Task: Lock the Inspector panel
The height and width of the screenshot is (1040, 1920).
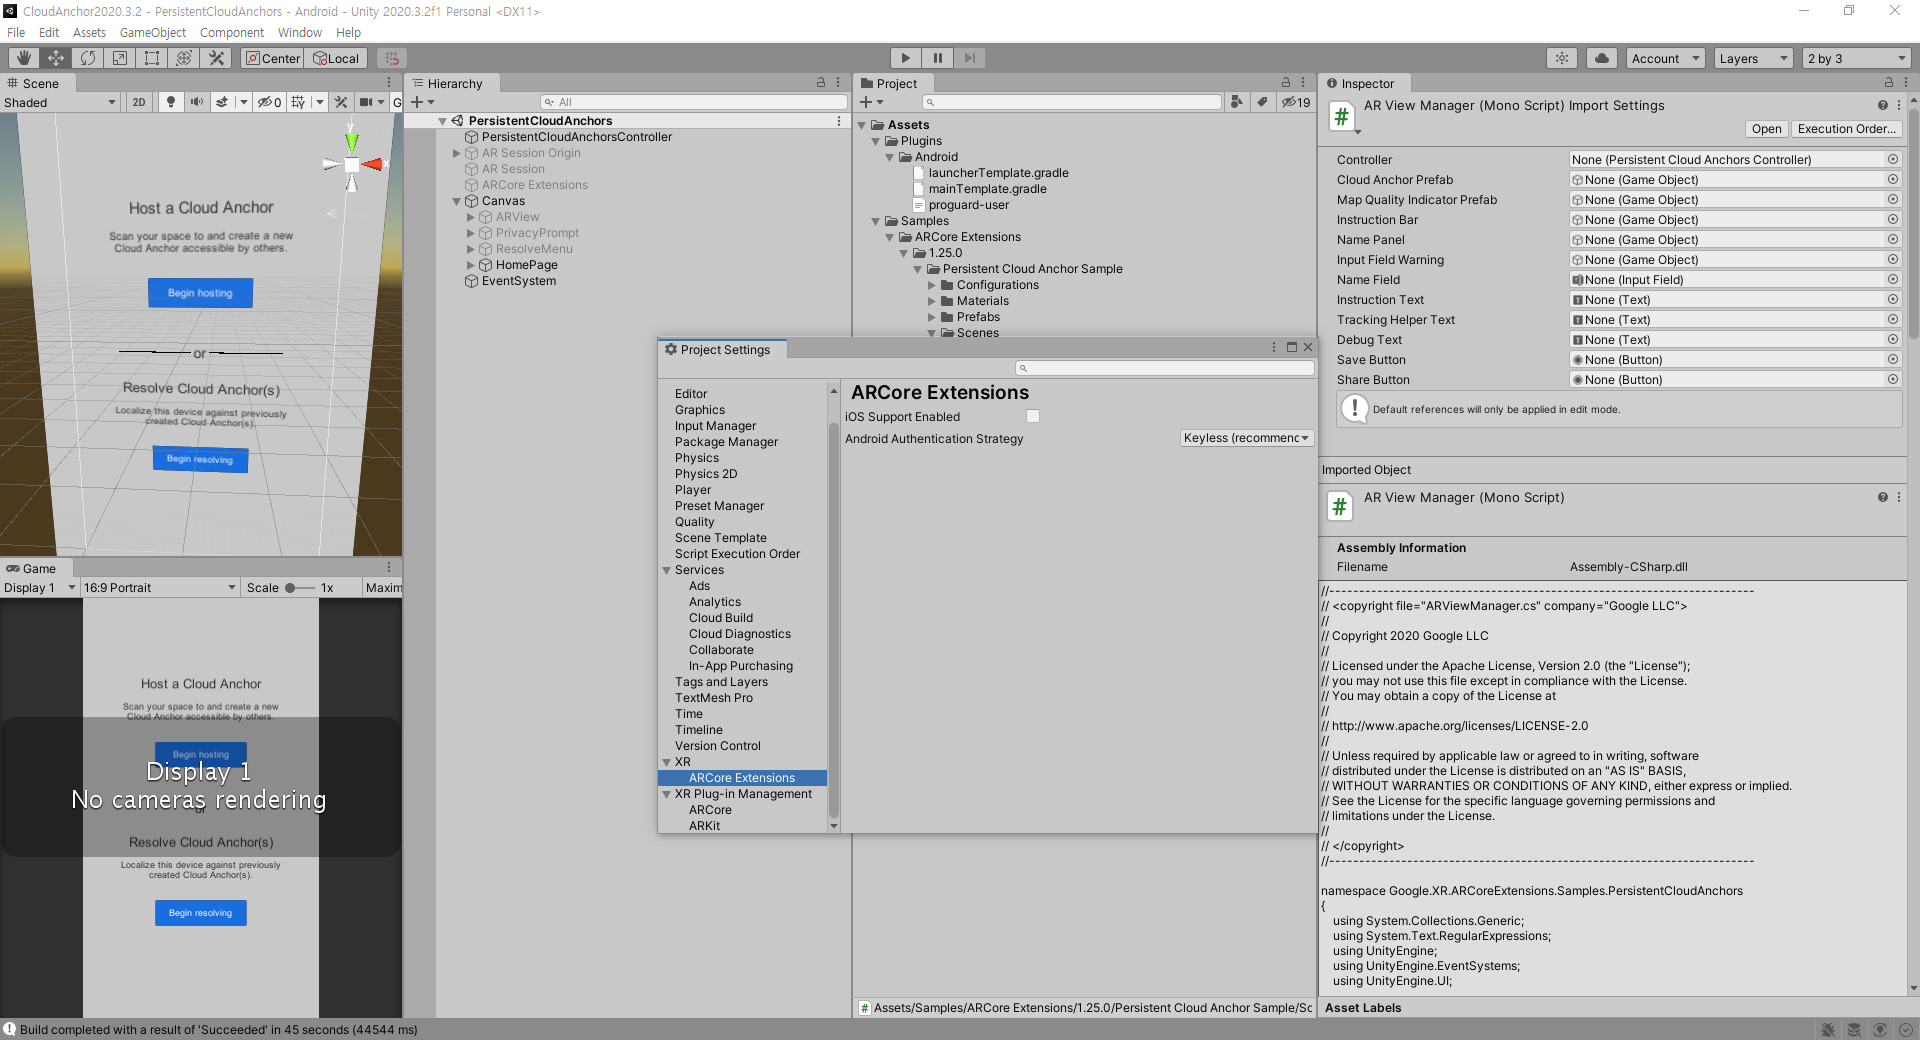Action: (1888, 83)
